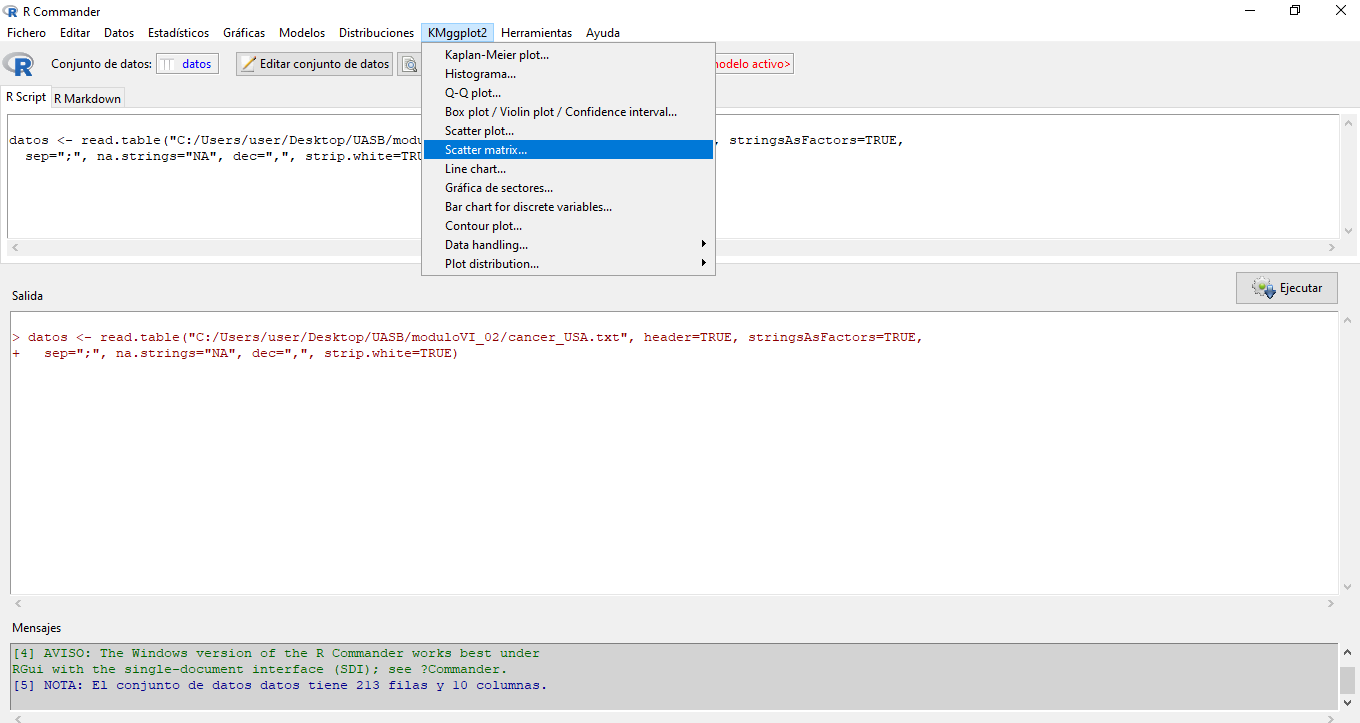The width and height of the screenshot is (1360, 723).
Task: Click the R logo in the toolbar
Action: pyautogui.click(x=19, y=64)
